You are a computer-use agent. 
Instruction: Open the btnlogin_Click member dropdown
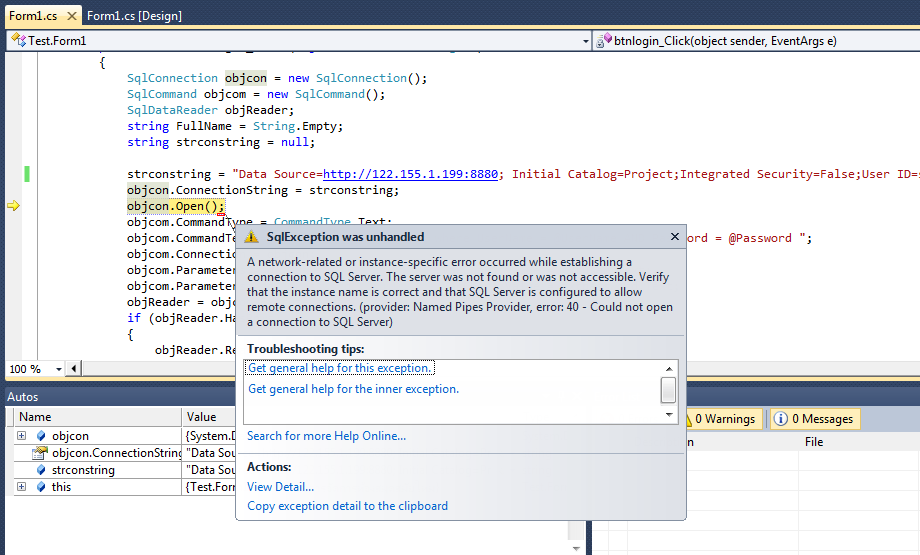pyautogui.click(x=757, y=40)
